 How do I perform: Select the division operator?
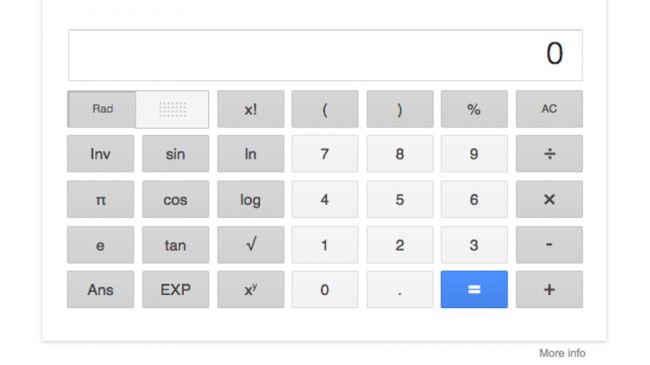(x=549, y=154)
